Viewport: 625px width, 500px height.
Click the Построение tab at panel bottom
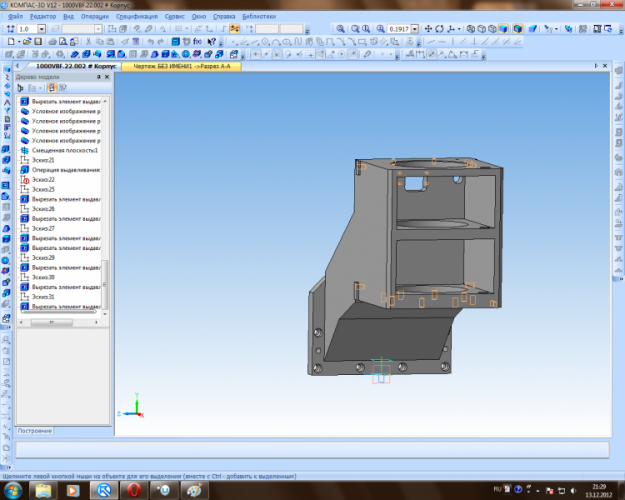35,430
